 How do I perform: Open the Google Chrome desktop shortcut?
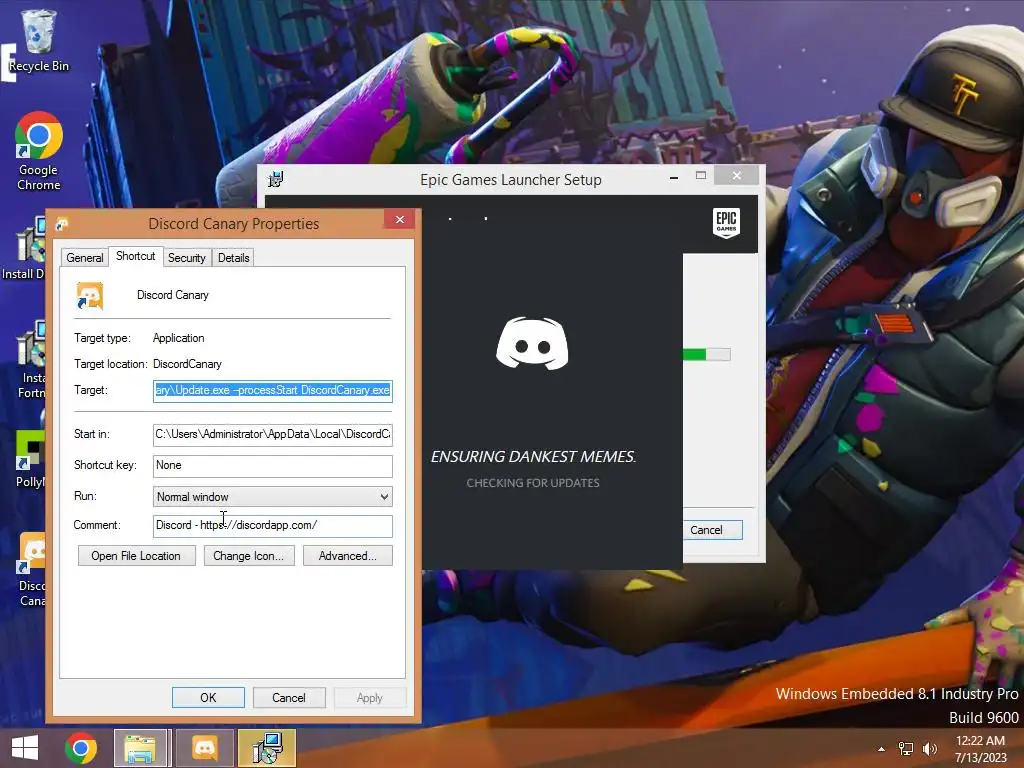(39, 151)
